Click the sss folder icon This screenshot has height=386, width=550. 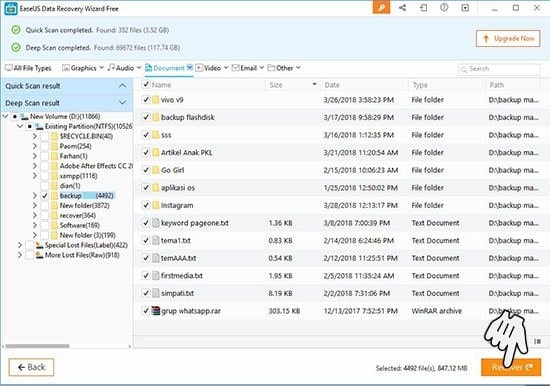(156, 135)
